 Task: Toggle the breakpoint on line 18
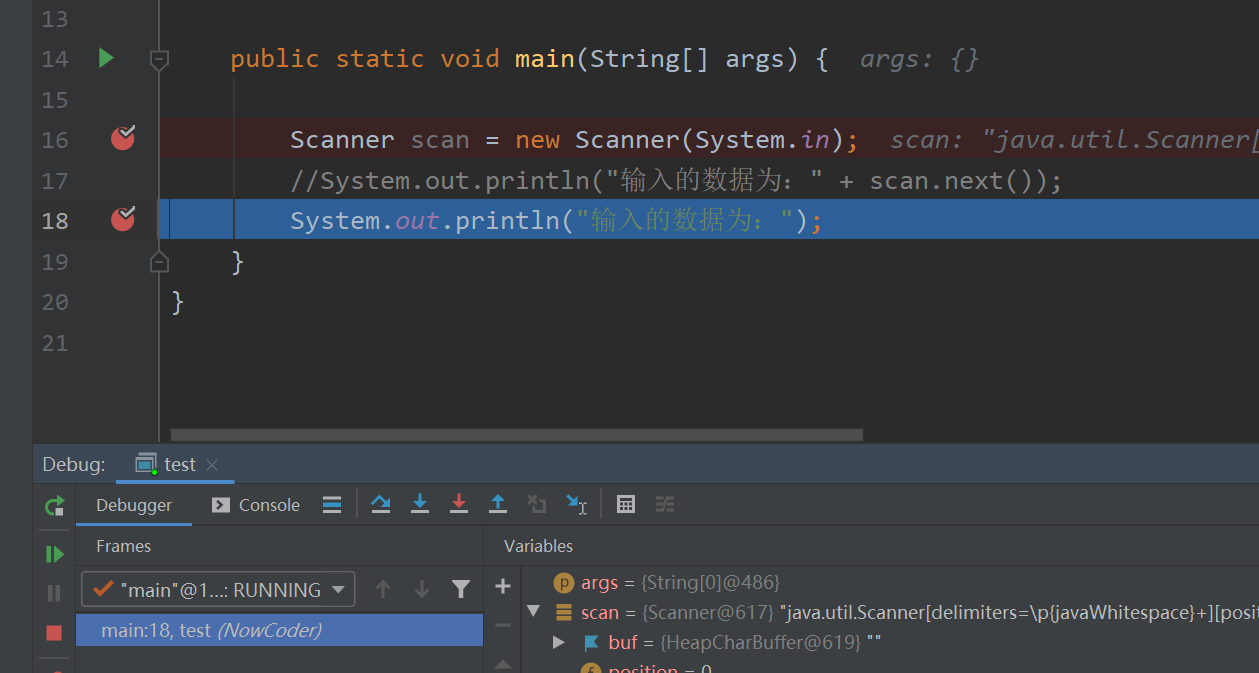click(123, 219)
